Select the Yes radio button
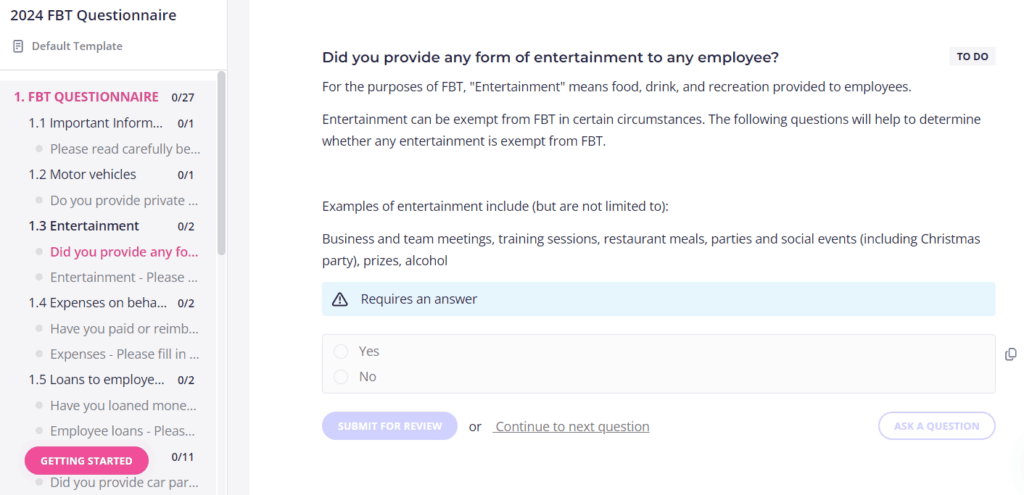Image resolution: width=1024 pixels, height=495 pixels. point(341,351)
